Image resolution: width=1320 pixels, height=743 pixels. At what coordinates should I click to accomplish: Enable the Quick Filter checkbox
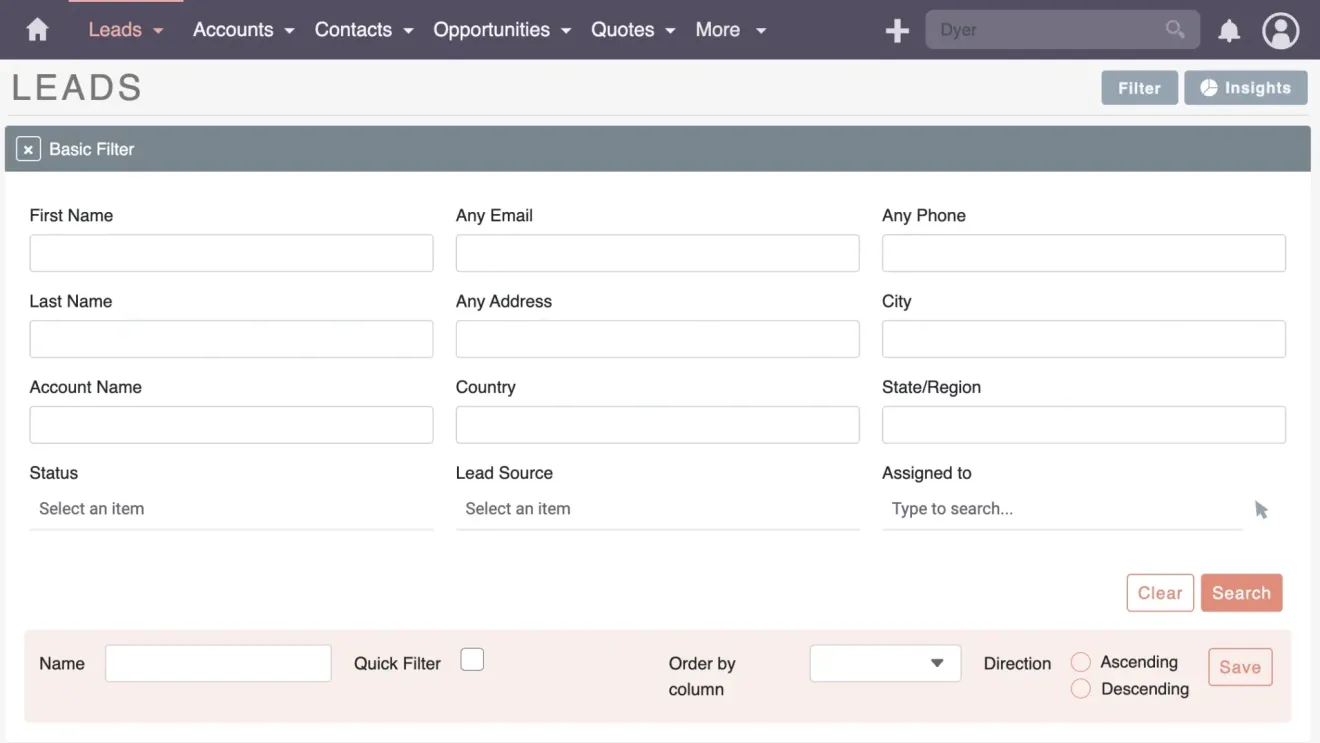click(x=471, y=659)
